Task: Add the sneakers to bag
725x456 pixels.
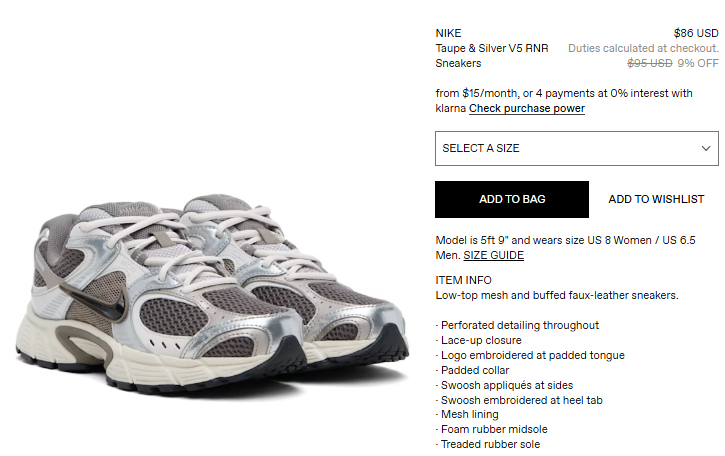Action: 512,199
